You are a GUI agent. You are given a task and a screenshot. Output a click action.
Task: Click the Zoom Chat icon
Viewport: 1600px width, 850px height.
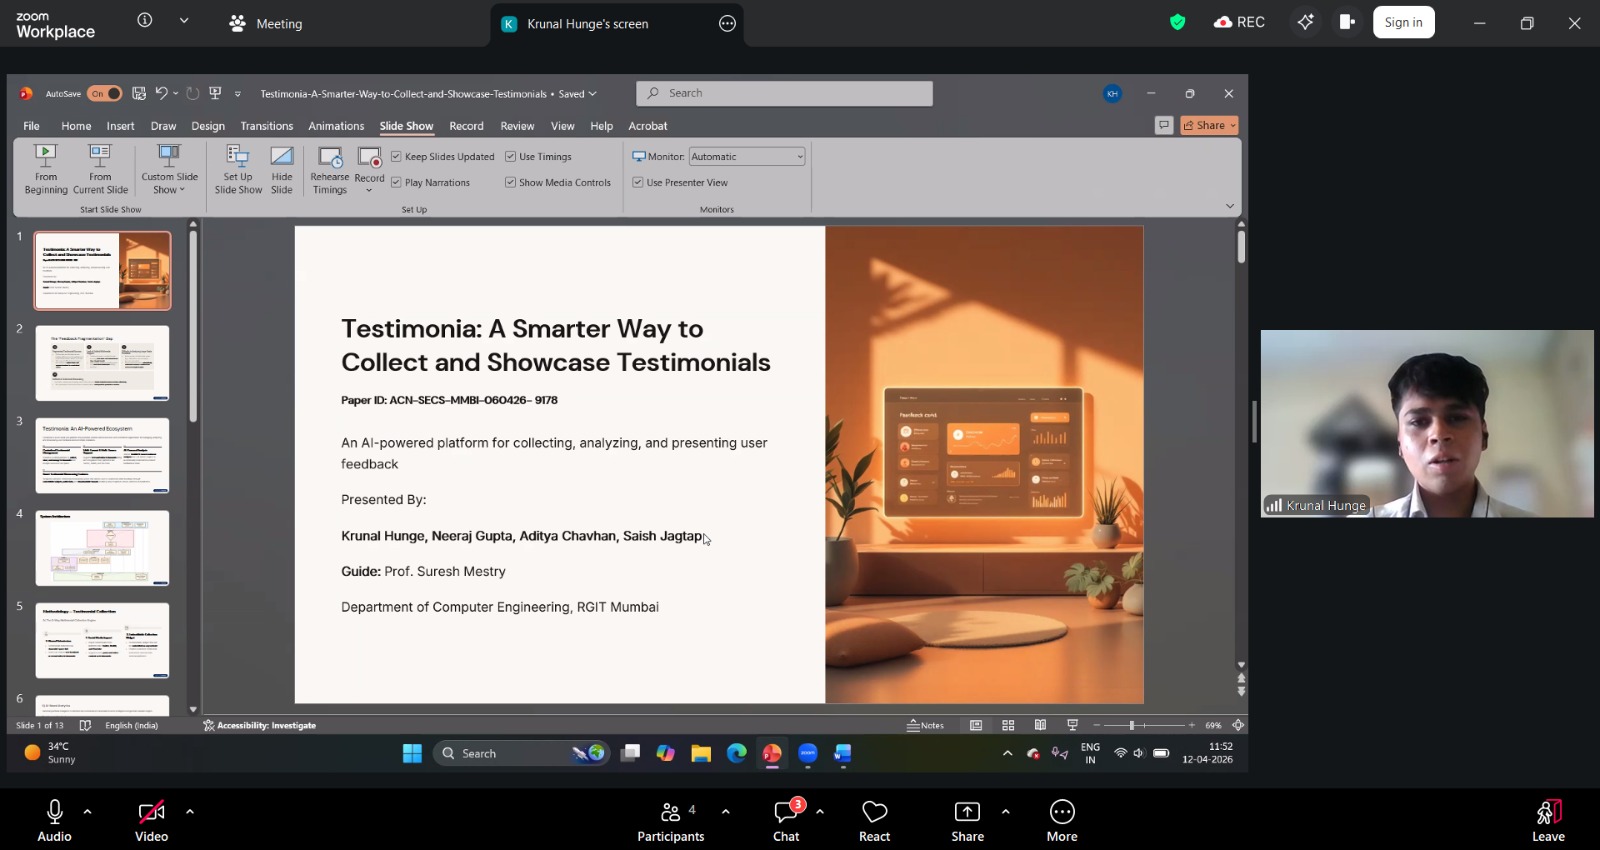coord(786,812)
